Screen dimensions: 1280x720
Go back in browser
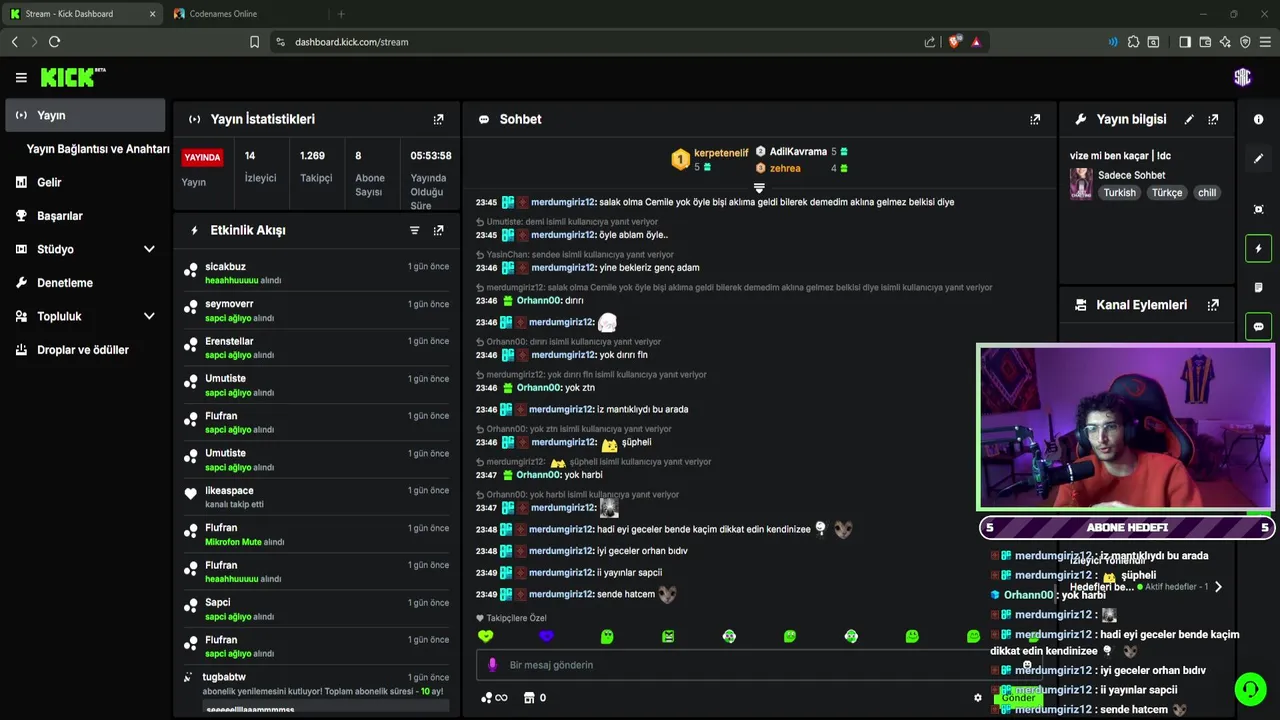pyautogui.click(x=14, y=42)
